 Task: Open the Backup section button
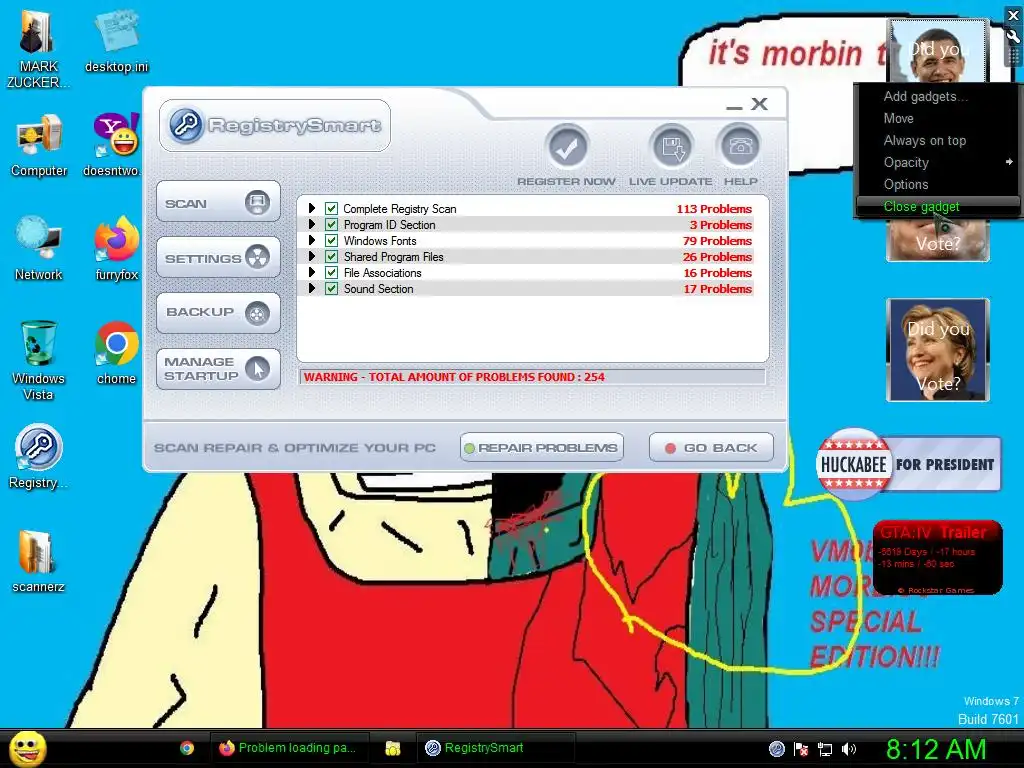click(x=218, y=313)
